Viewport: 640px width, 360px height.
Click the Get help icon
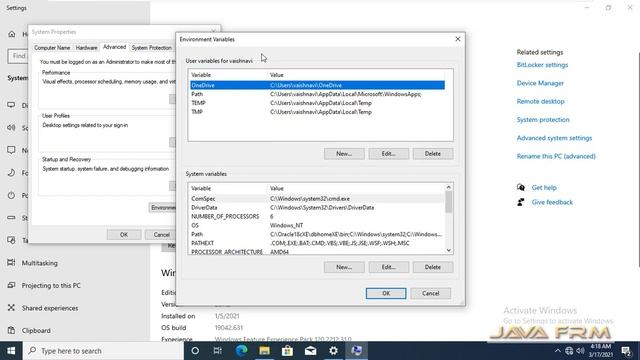(521, 187)
